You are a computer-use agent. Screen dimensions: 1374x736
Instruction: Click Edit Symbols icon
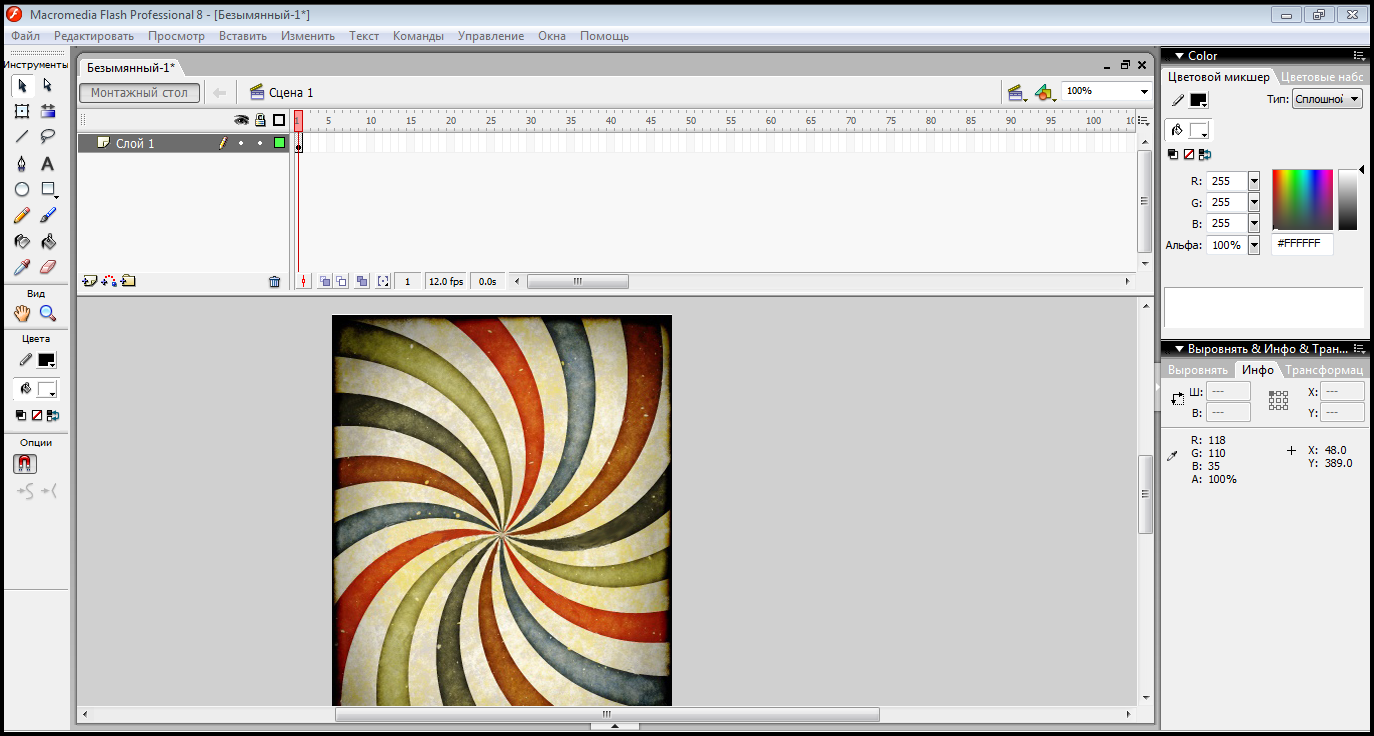pos(1045,93)
